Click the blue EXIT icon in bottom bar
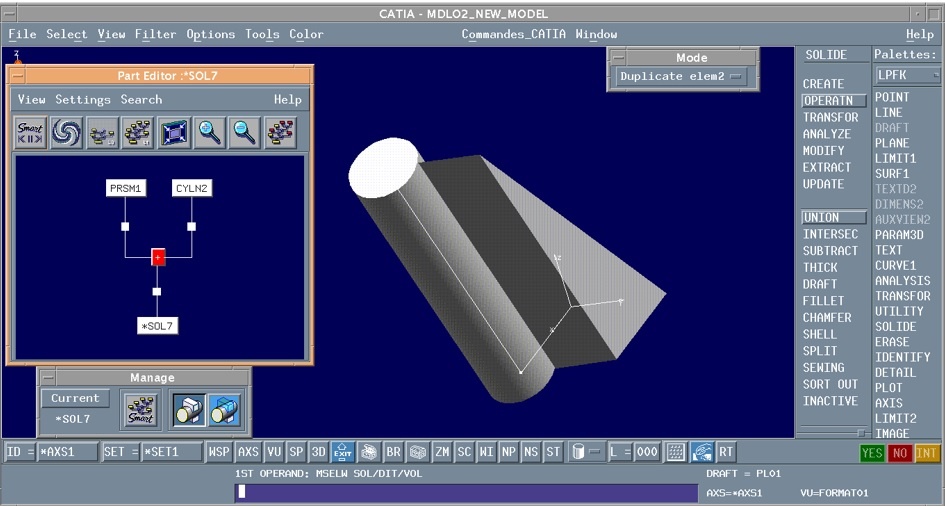The width and height of the screenshot is (945, 506). 342,452
